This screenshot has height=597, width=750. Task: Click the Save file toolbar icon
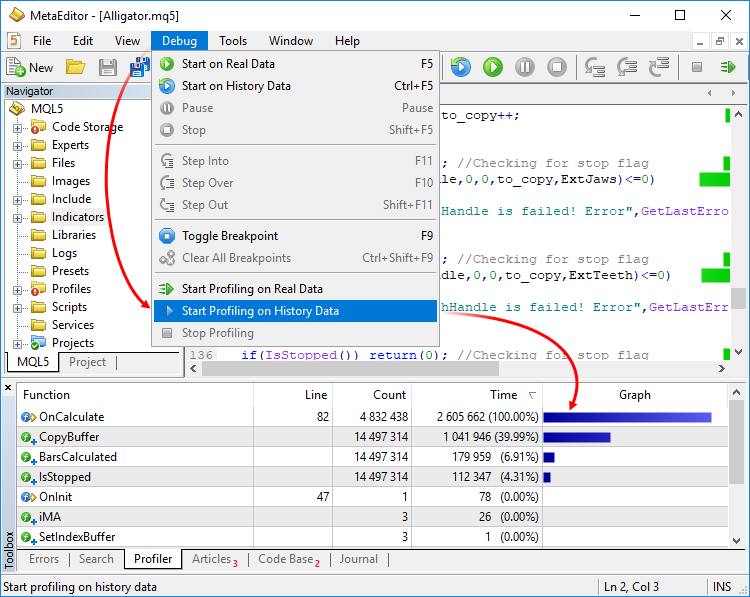coord(108,67)
